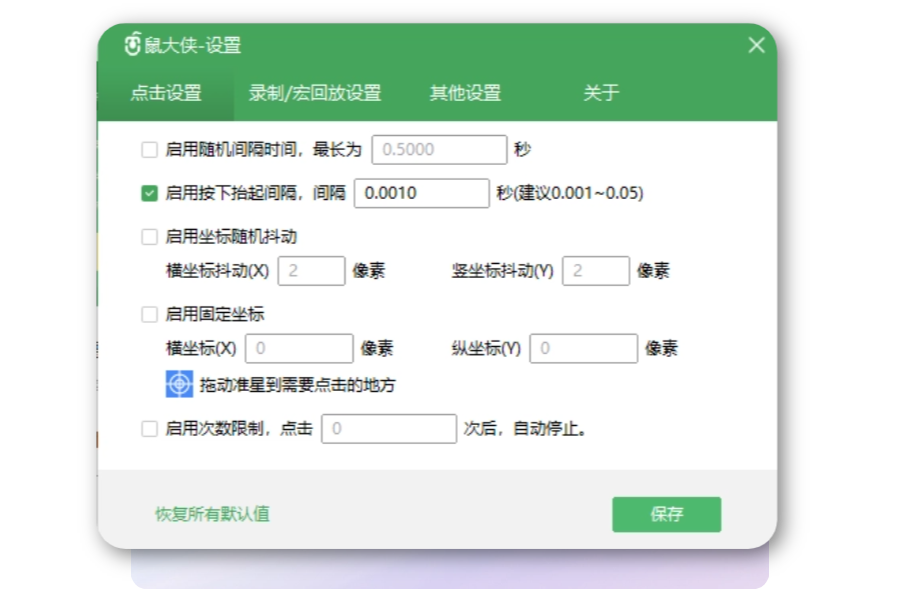Screen dimensions: 900x600
Task: Tick the 启用坐标随机抖动 checkbox
Action: click(149, 237)
